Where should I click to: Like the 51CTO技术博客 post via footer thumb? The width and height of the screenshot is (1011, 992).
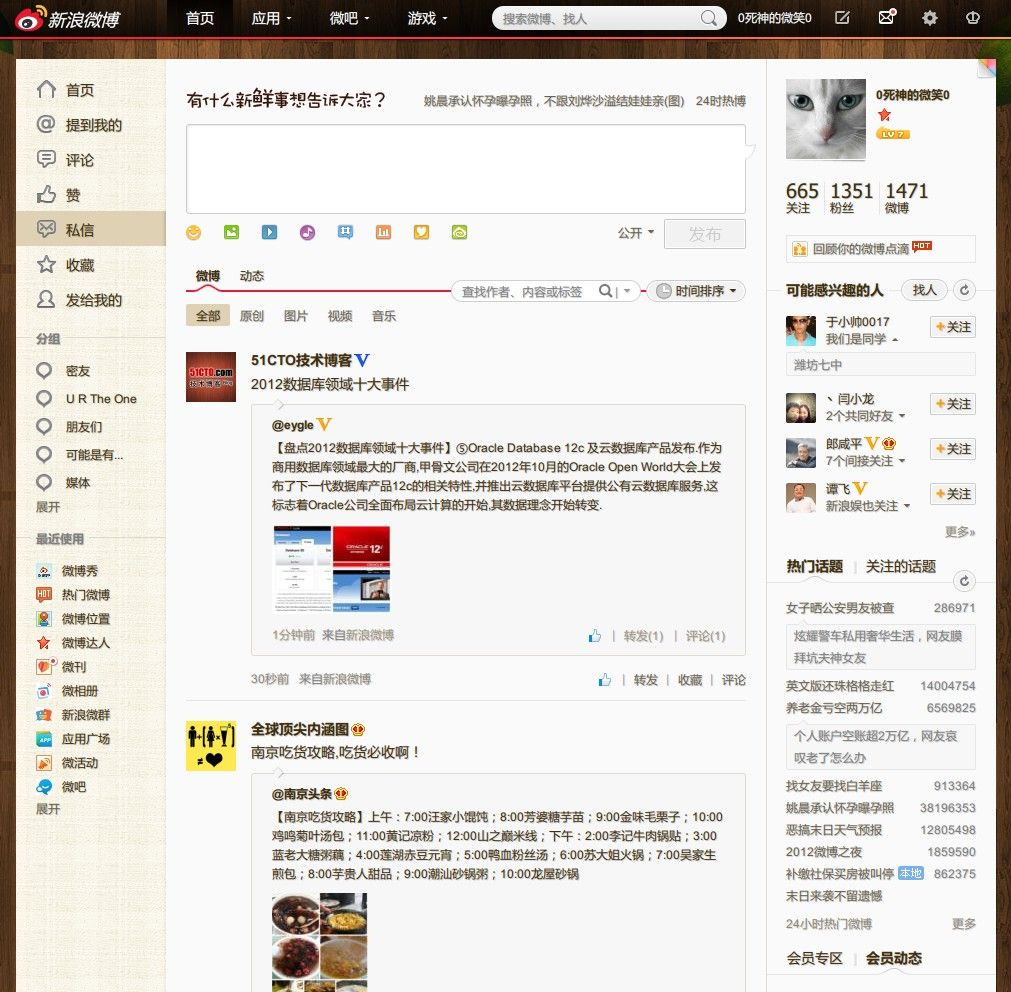pyautogui.click(x=605, y=680)
